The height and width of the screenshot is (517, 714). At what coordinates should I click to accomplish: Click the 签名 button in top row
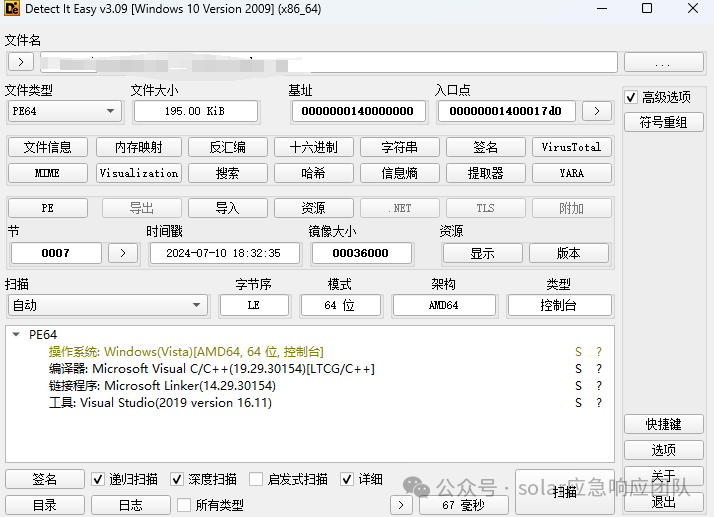point(486,147)
